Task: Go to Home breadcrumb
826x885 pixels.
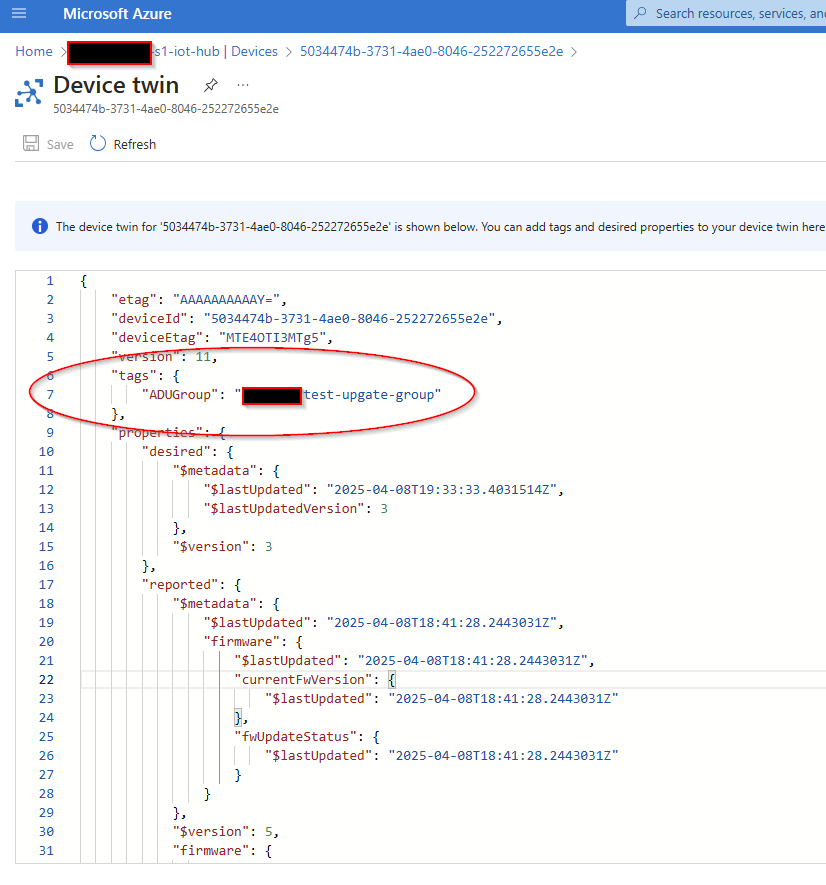Action: click(34, 51)
